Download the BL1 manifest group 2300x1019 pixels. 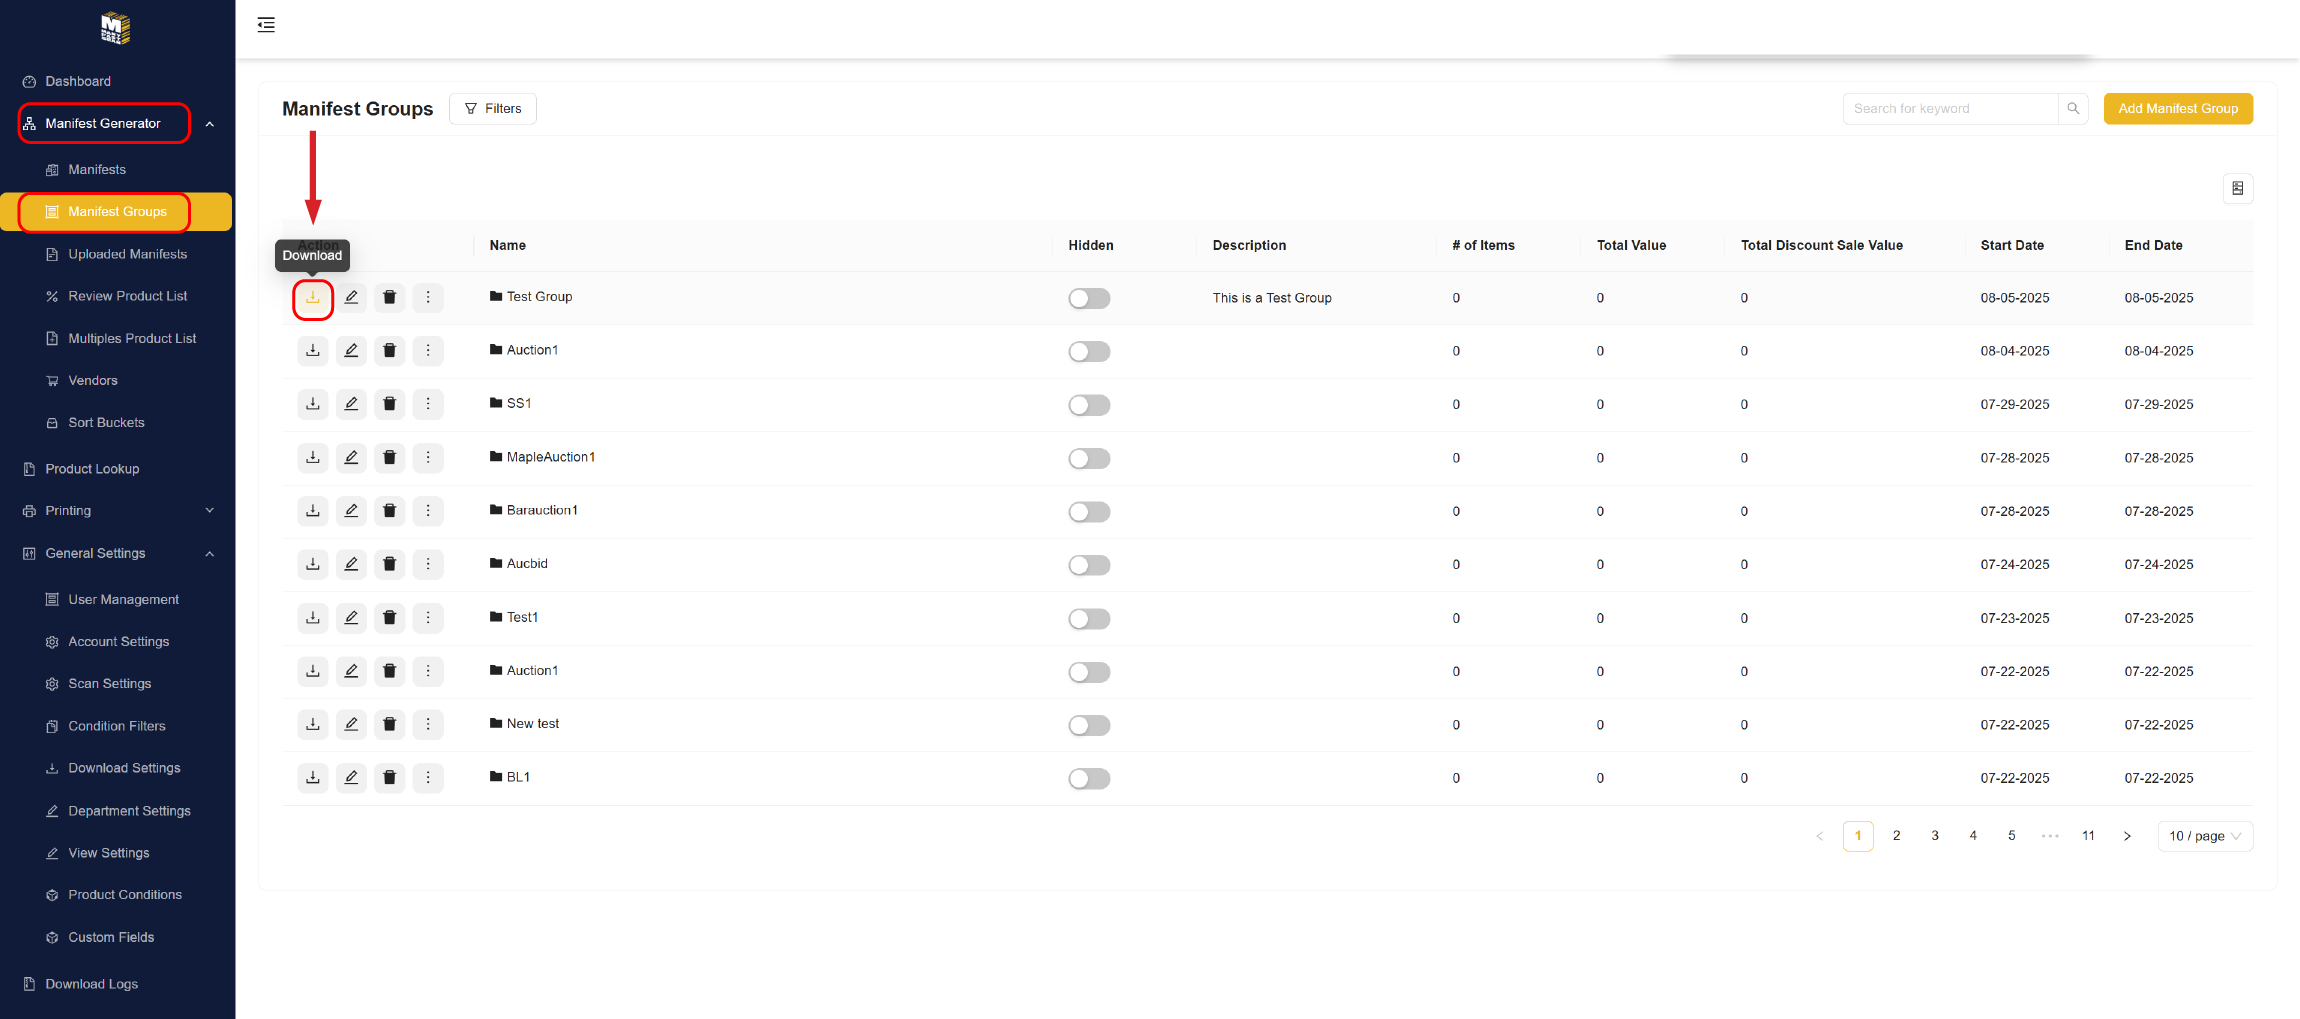click(313, 778)
